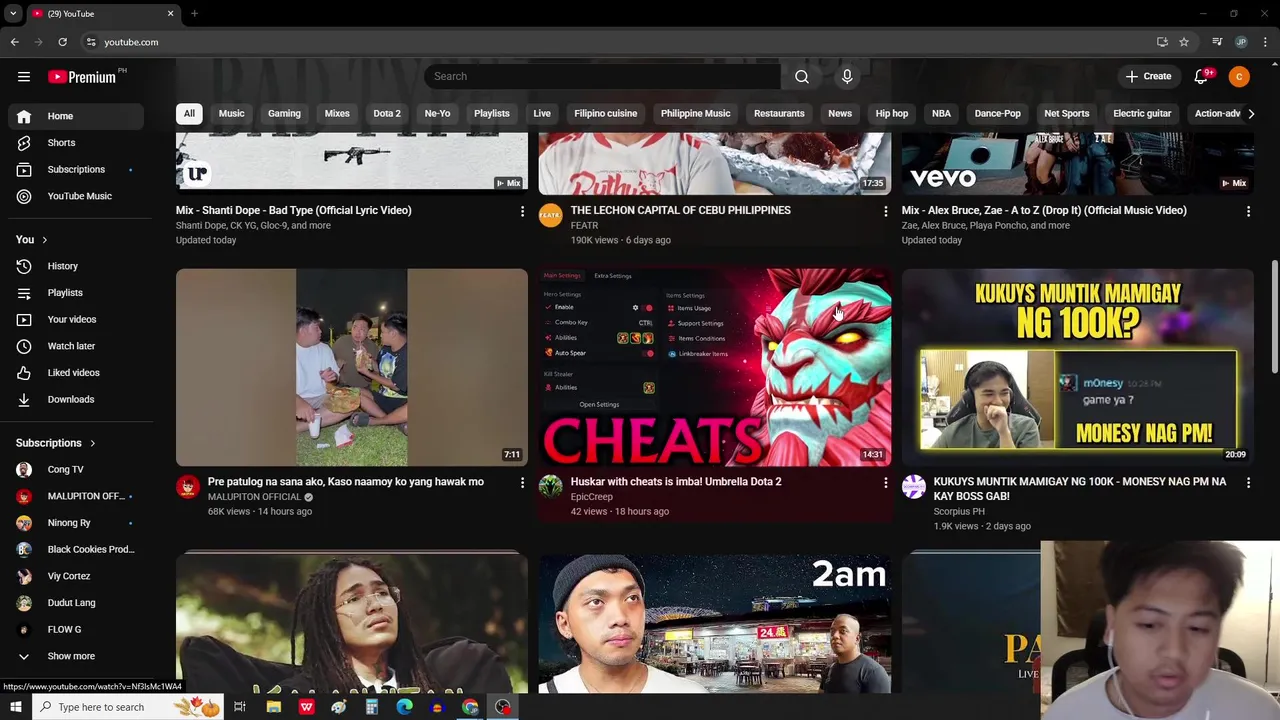This screenshot has width=1280, height=720.
Task: Open the hamburger guide menu
Action: pyautogui.click(x=24, y=76)
